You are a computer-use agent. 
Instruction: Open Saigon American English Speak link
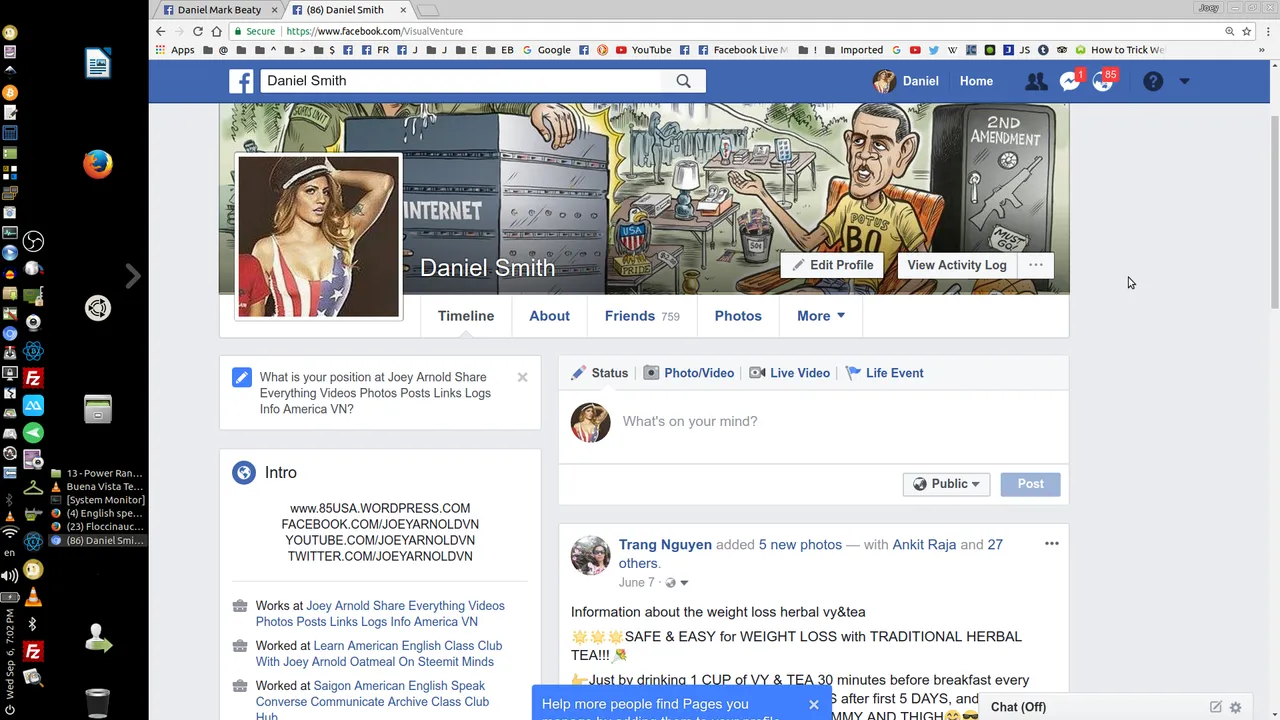[372, 701]
